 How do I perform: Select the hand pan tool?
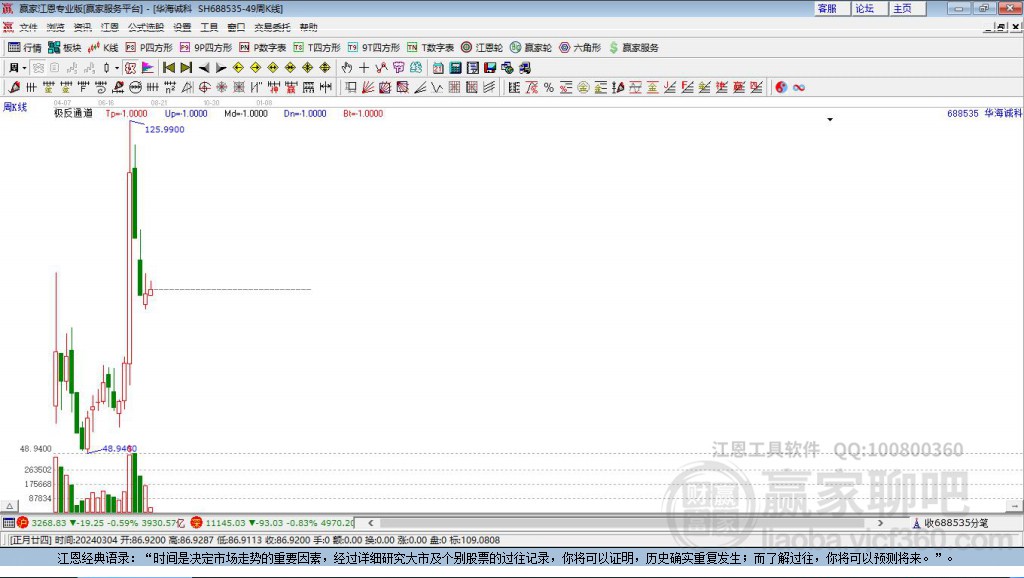pyautogui.click(x=347, y=68)
